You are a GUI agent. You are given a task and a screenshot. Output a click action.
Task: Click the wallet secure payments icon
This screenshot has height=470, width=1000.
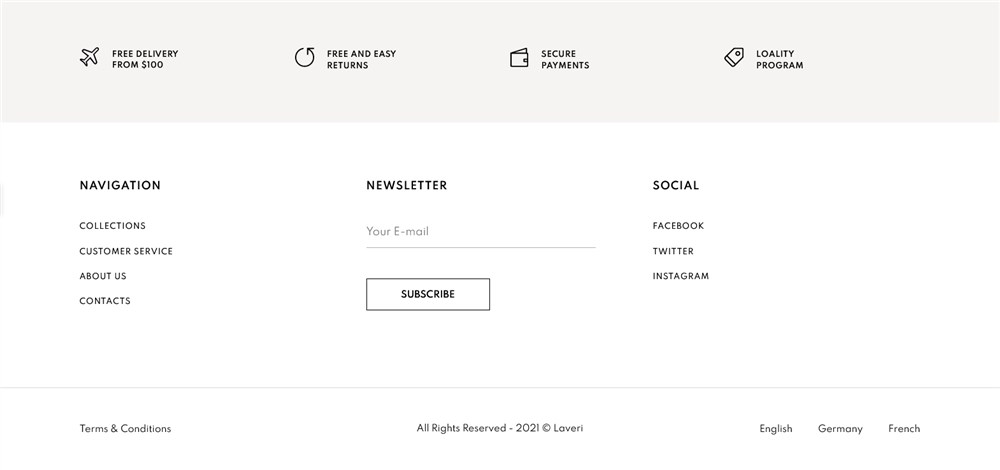pos(519,58)
